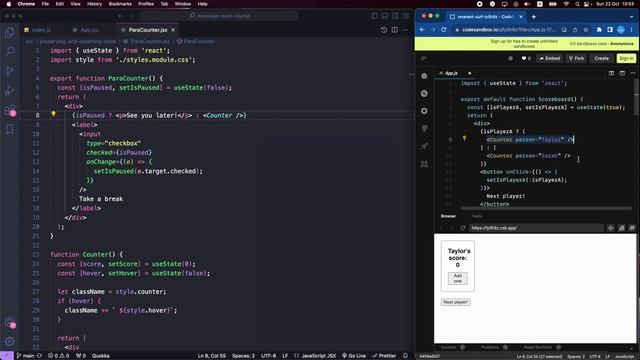Toggle Chrome side panel

610,29
